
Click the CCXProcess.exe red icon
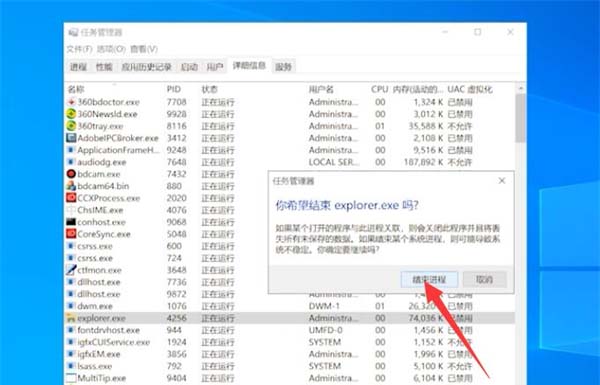(71, 198)
